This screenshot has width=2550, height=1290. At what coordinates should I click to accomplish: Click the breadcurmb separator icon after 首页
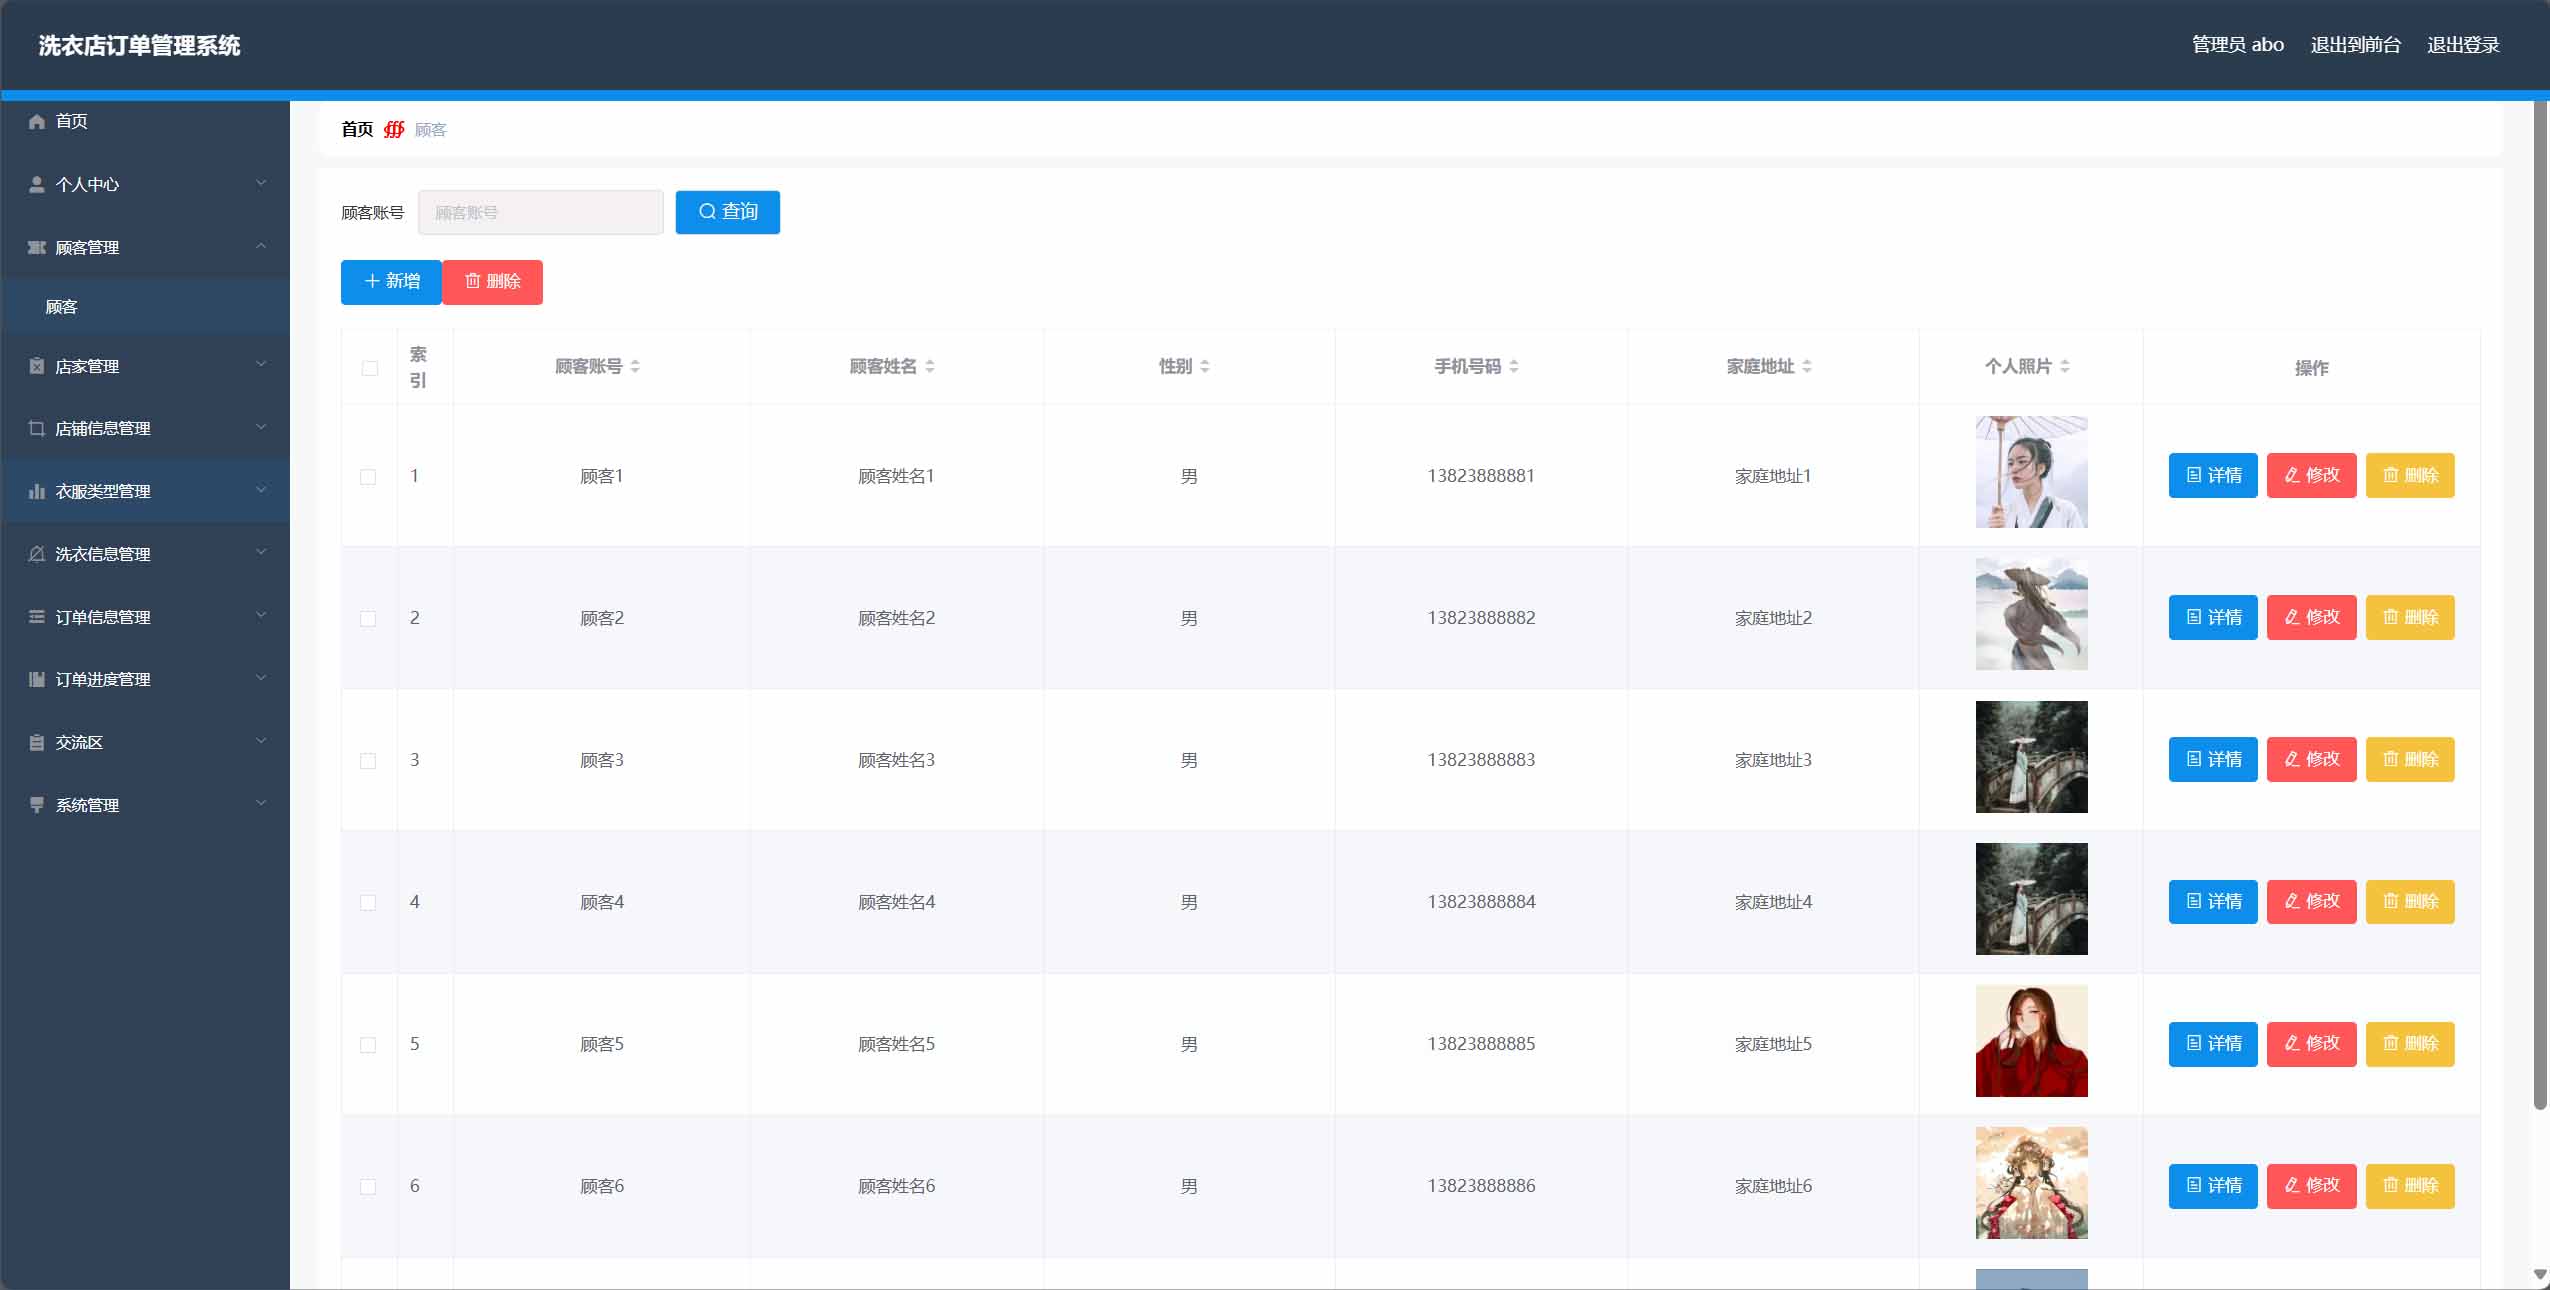[394, 130]
